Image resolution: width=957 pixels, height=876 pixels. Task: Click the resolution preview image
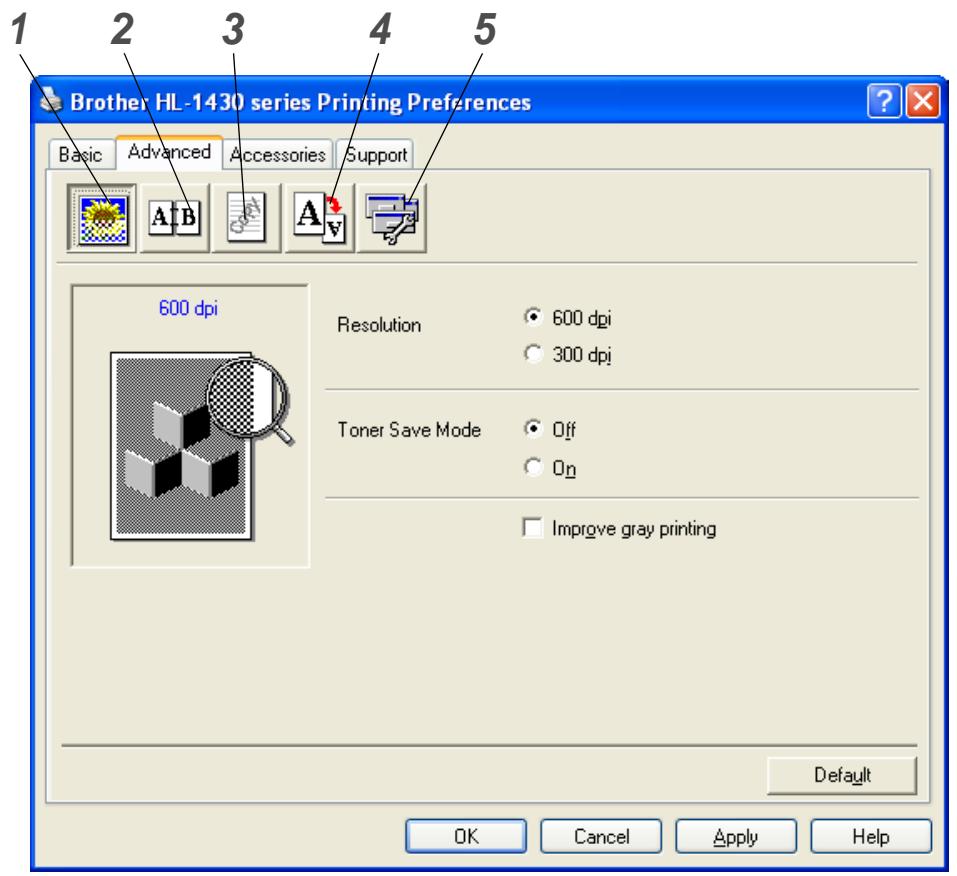tap(201, 446)
